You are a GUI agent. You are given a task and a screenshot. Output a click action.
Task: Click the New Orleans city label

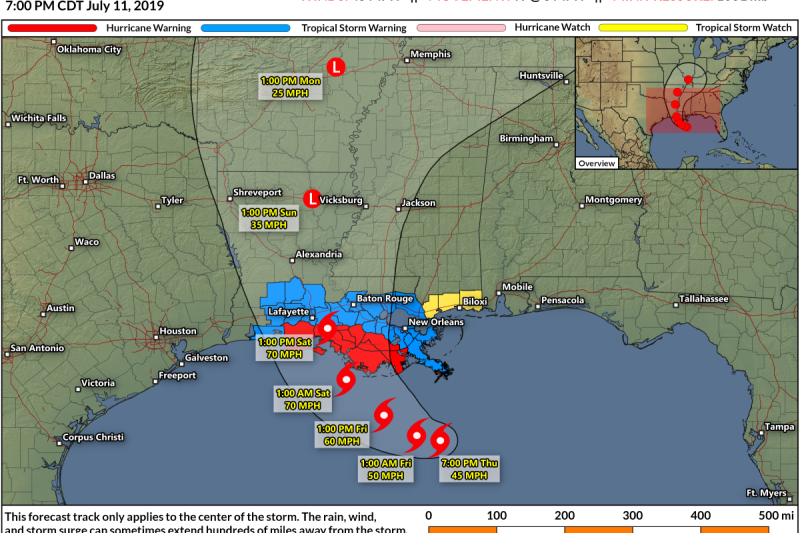pos(436,322)
